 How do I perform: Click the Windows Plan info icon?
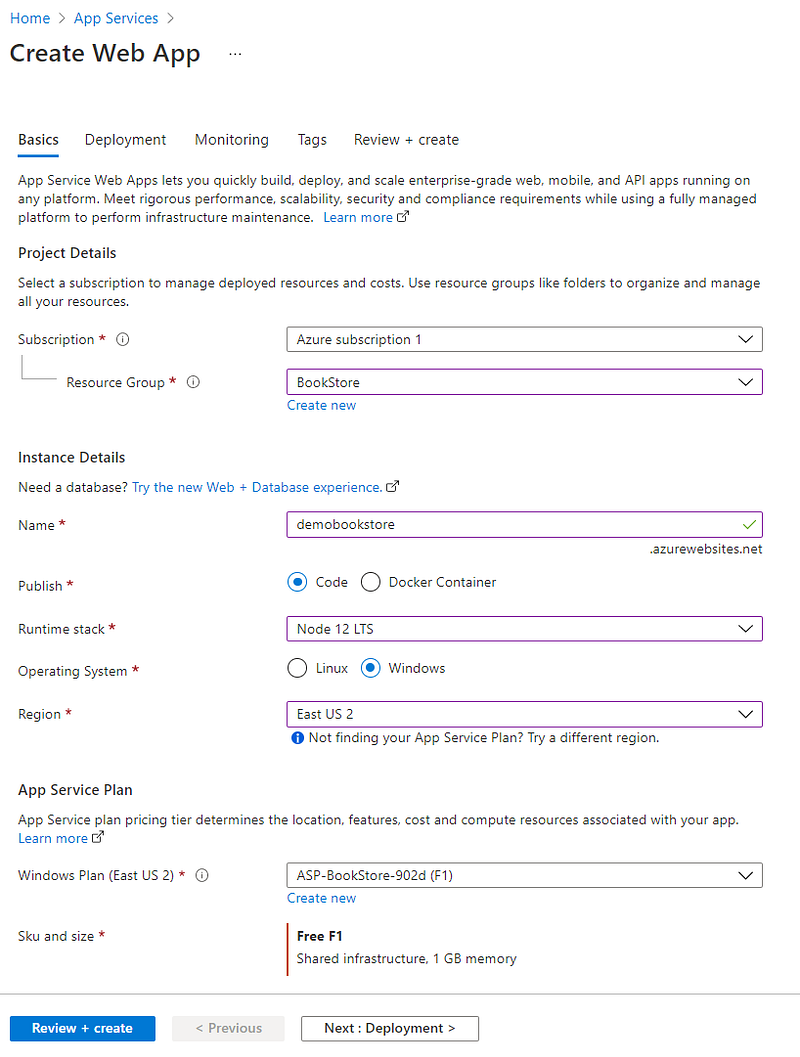click(202, 876)
